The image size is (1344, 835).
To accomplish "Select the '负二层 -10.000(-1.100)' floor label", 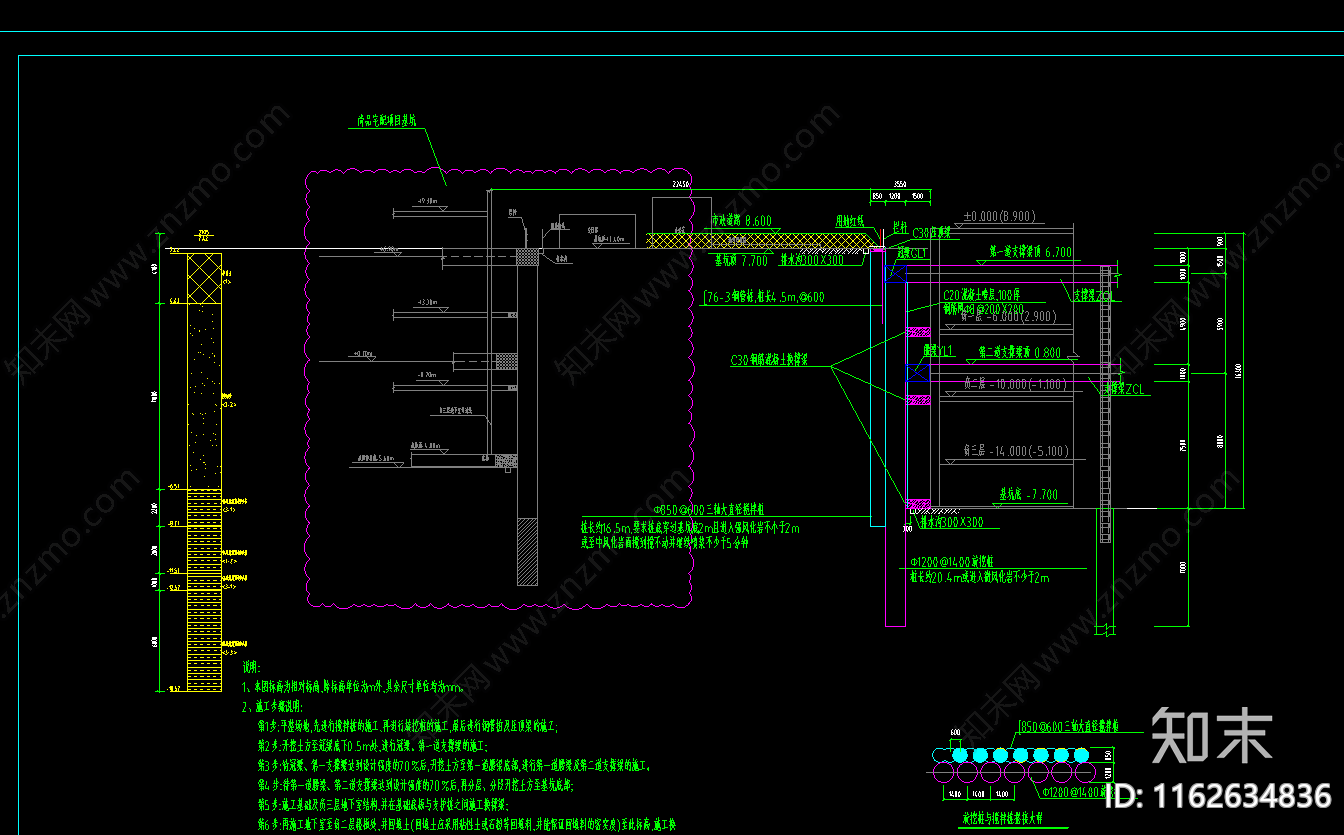I will coord(1016,385).
